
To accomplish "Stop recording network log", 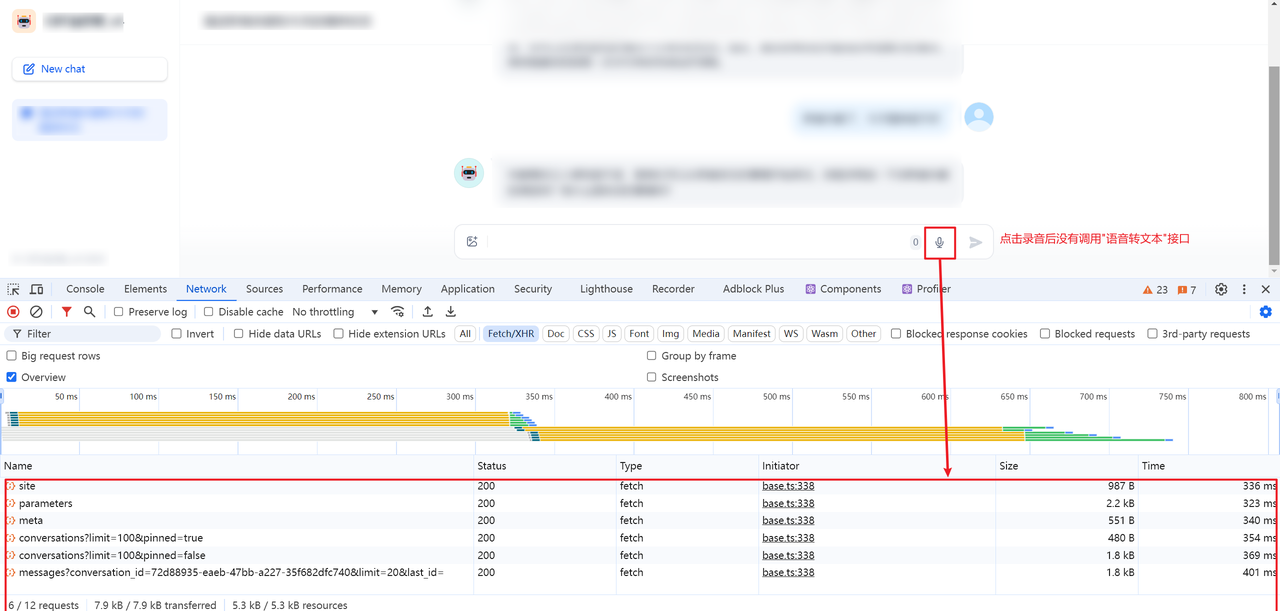I will (x=13, y=312).
